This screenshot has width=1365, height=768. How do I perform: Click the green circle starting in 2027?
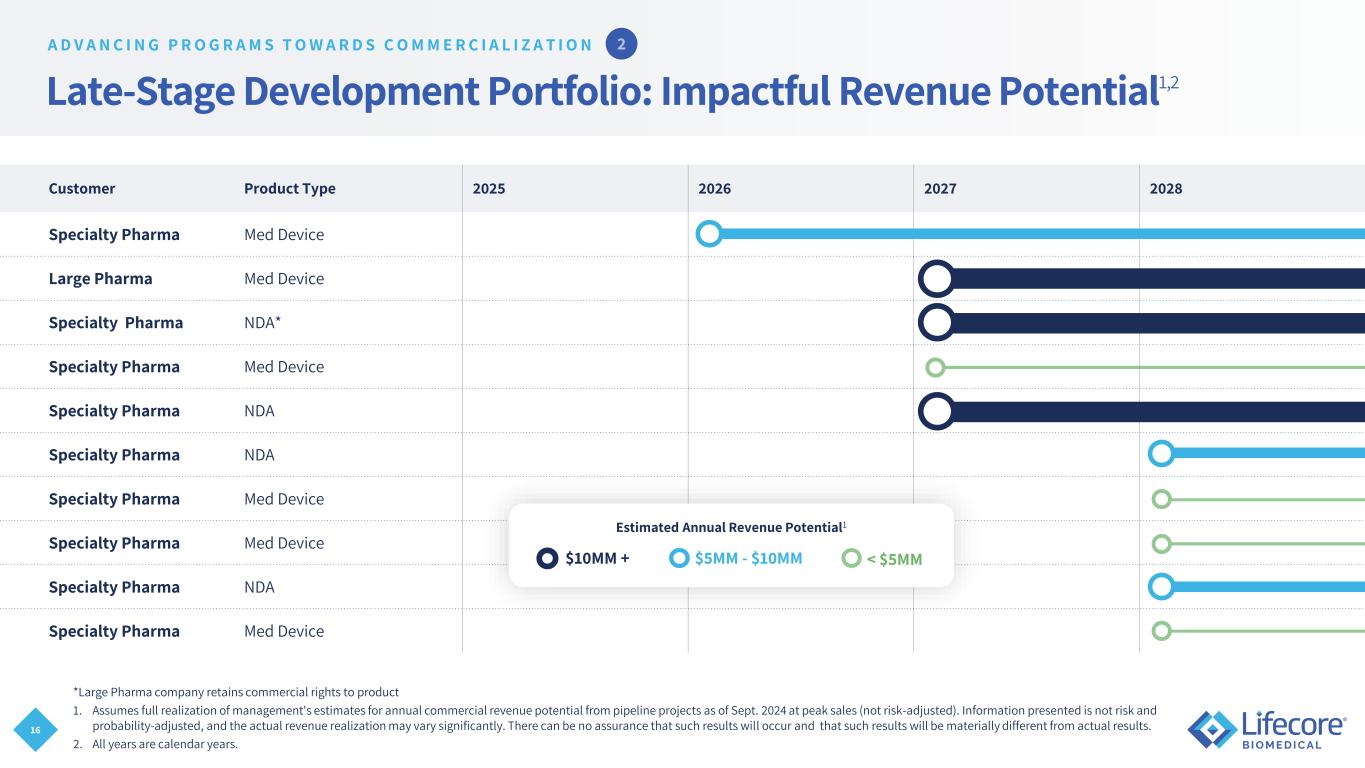click(936, 367)
